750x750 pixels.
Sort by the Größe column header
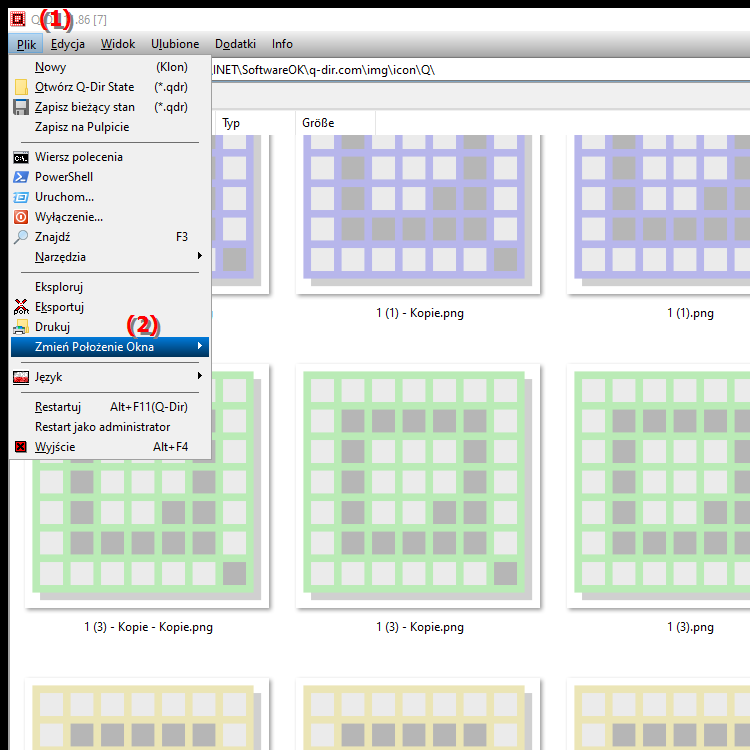point(335,123)
